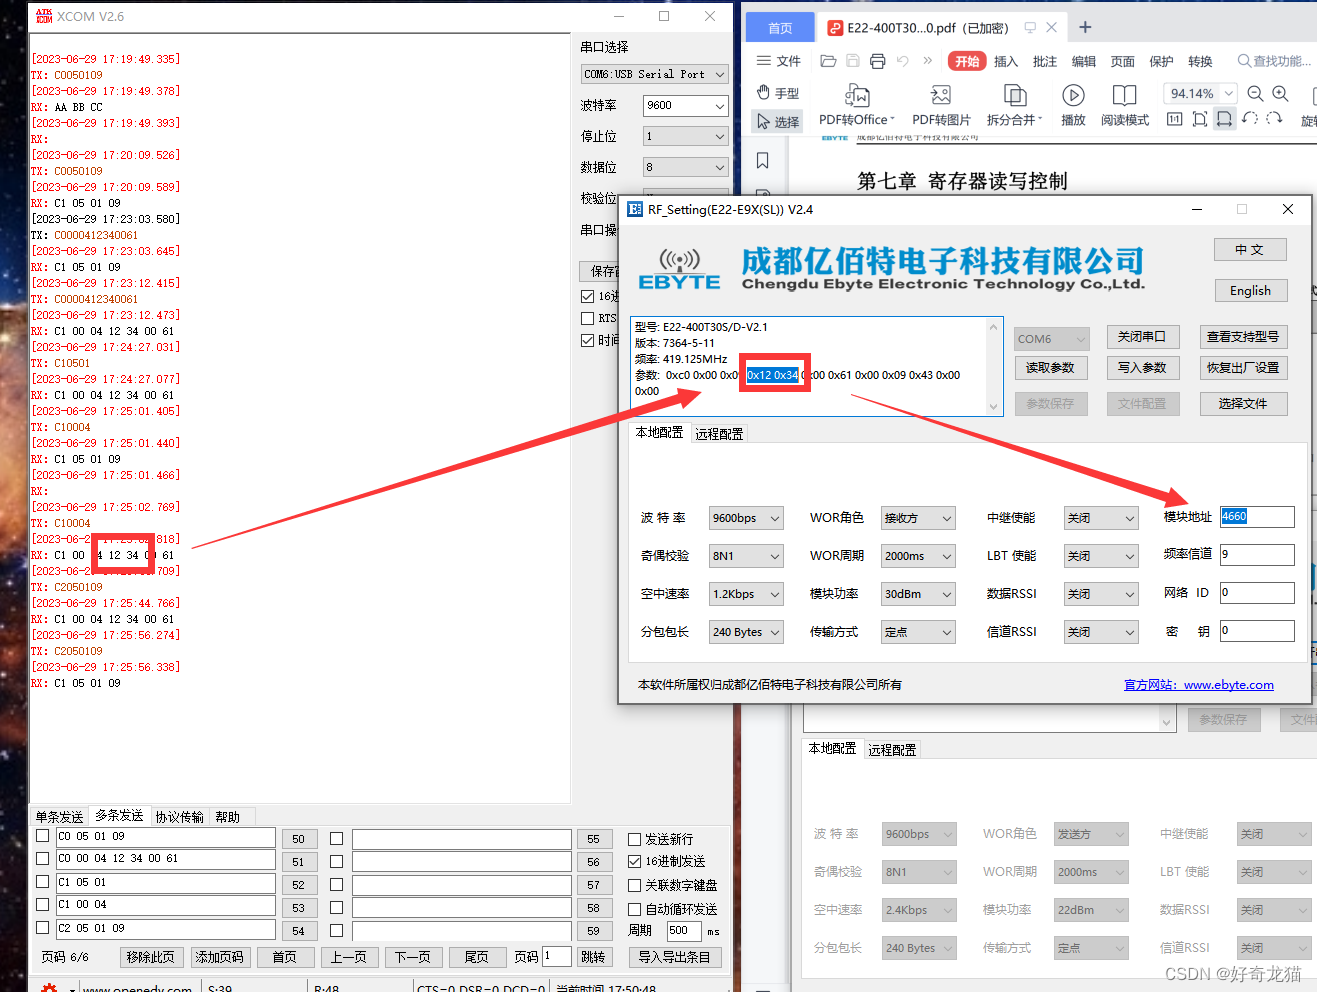Show more quick tools chevron icon
The height and width of the screenshot is (992, 1317).
927,61
